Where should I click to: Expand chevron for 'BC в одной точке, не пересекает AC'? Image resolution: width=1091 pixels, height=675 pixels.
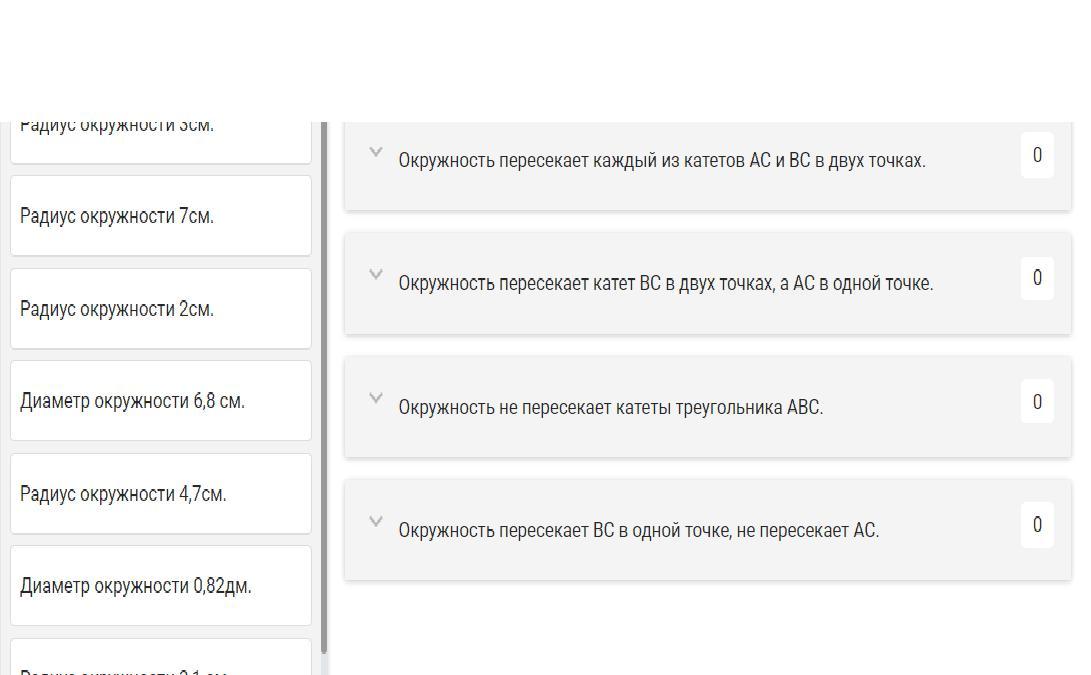tap(376, 522)
